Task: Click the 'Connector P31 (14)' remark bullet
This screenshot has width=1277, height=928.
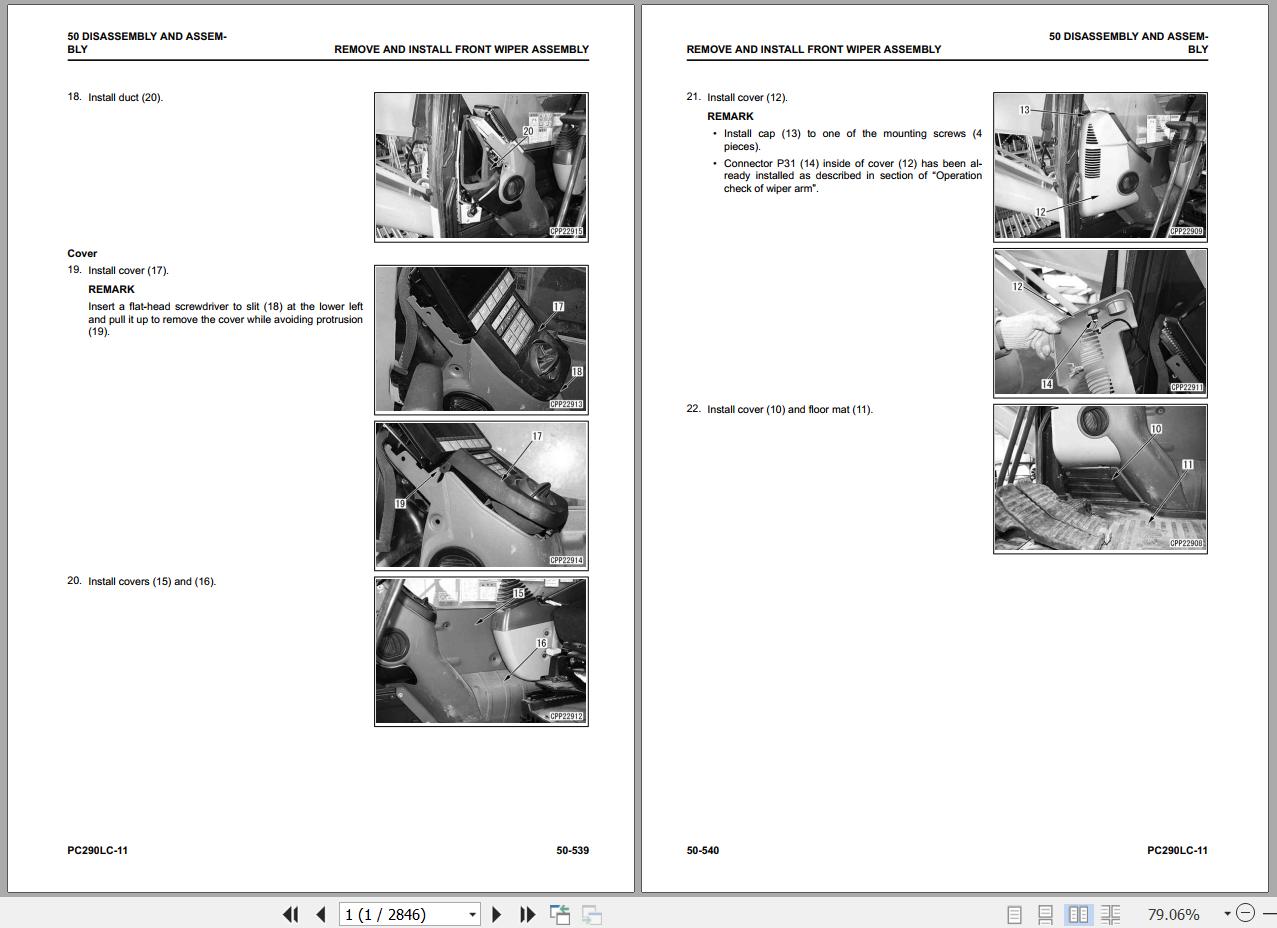Action: click(853, 176)
